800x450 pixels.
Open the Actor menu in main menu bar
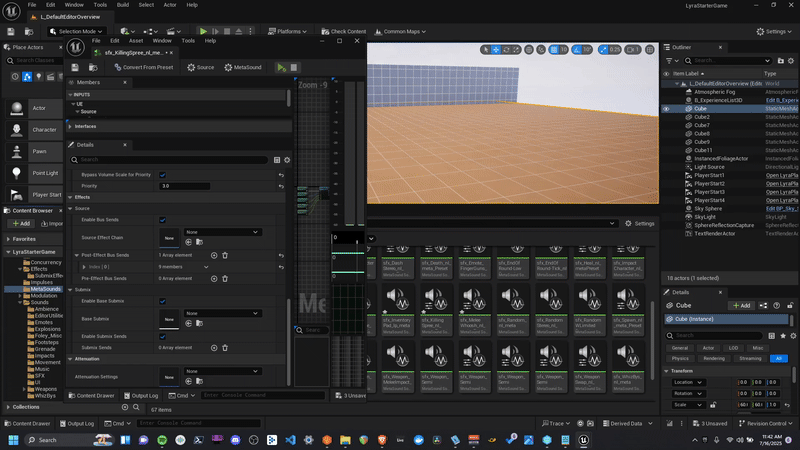tap(170, 5)
